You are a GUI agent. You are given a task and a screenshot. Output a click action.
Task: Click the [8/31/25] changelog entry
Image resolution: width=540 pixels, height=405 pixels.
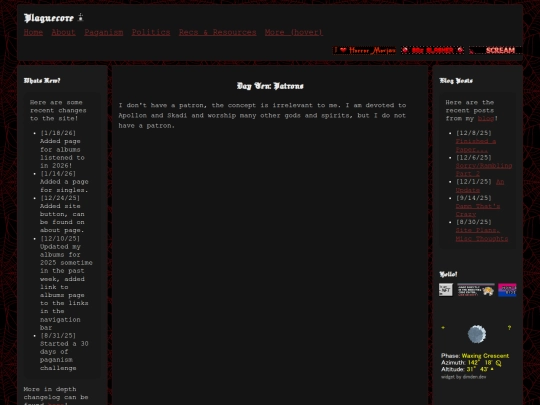coord(64,352)
